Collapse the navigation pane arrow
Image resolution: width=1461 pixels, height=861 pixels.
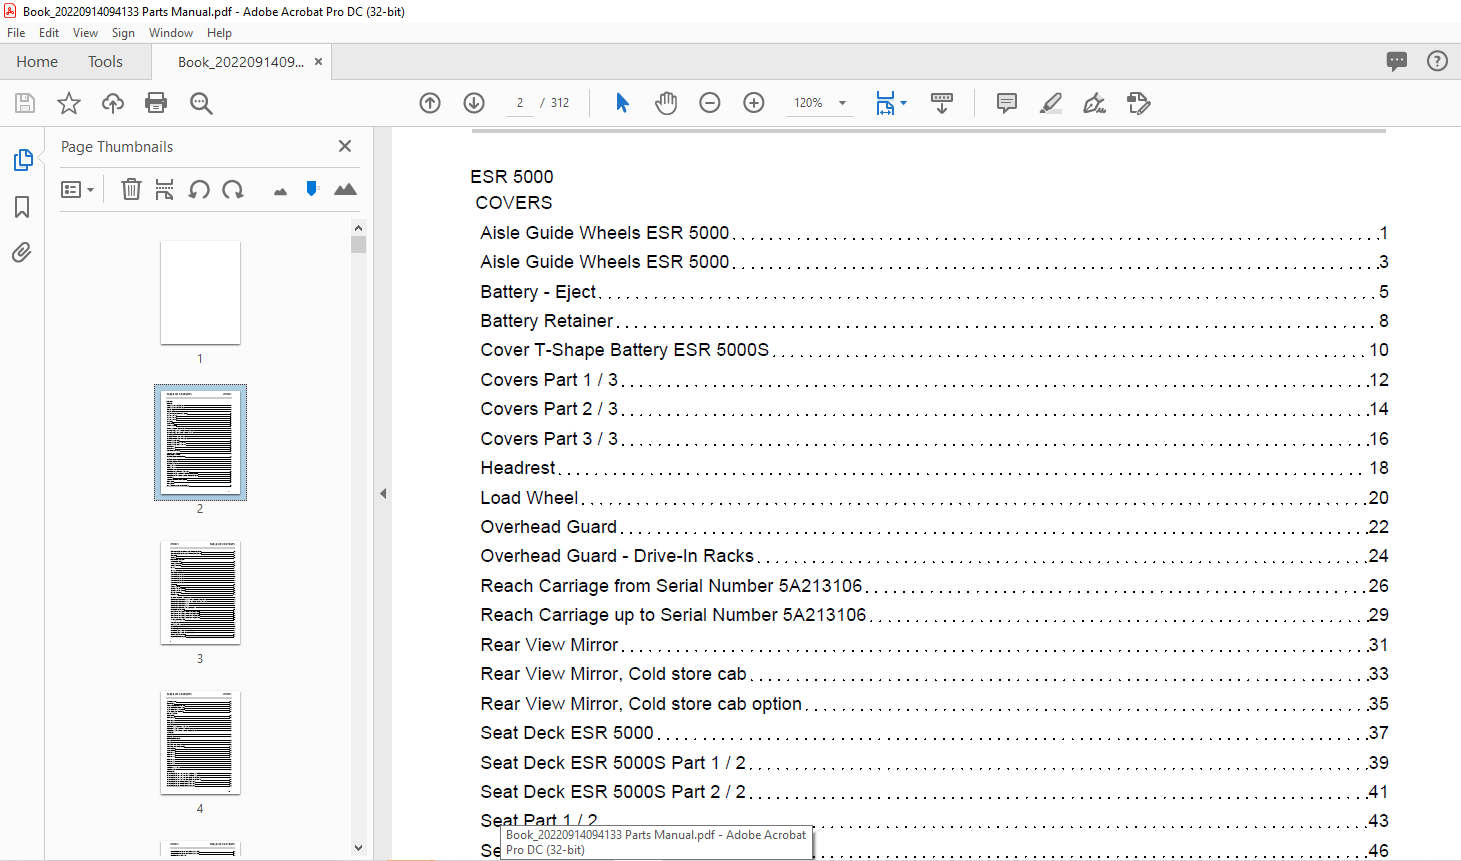click(383, 493)
